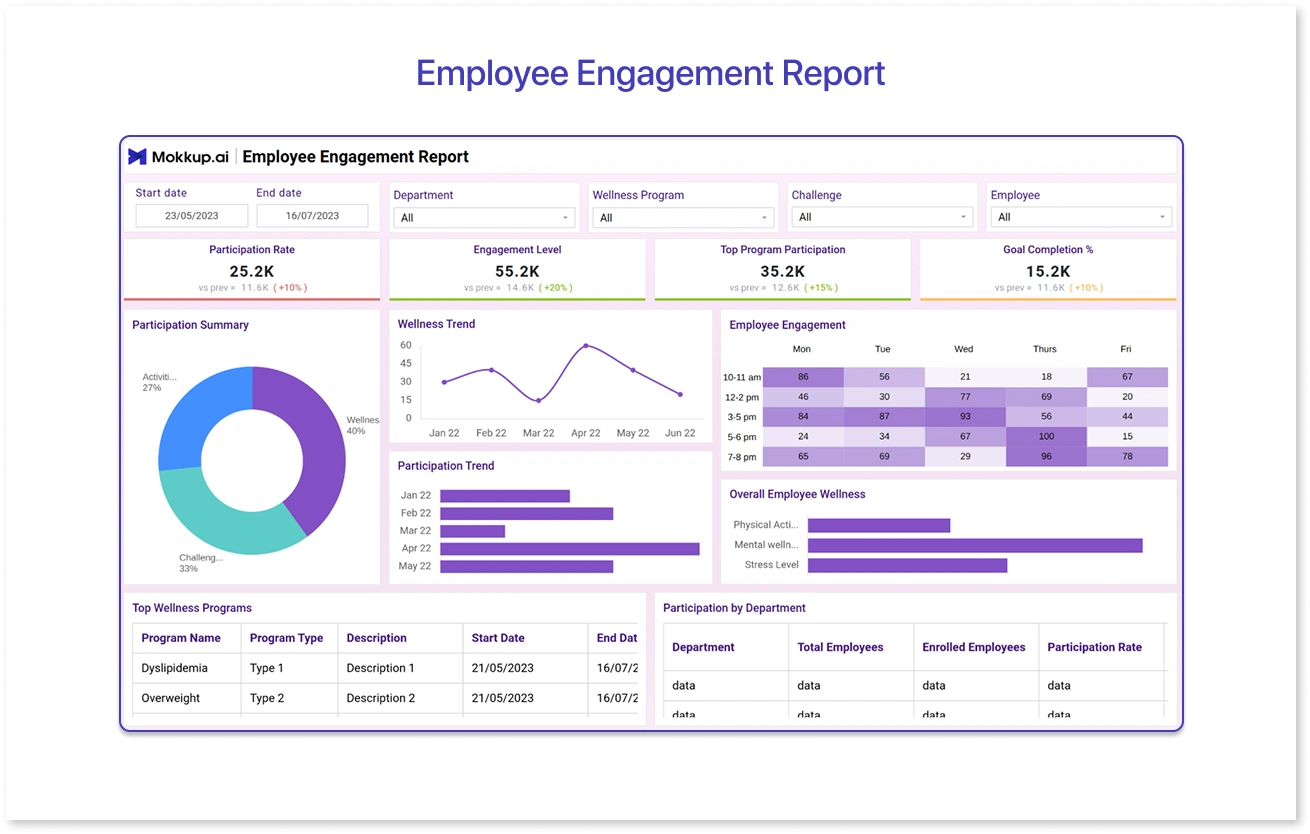Click the Mar 22 bar in Participation Trend
The image size is (1310, 834).
tap(472, 531)
